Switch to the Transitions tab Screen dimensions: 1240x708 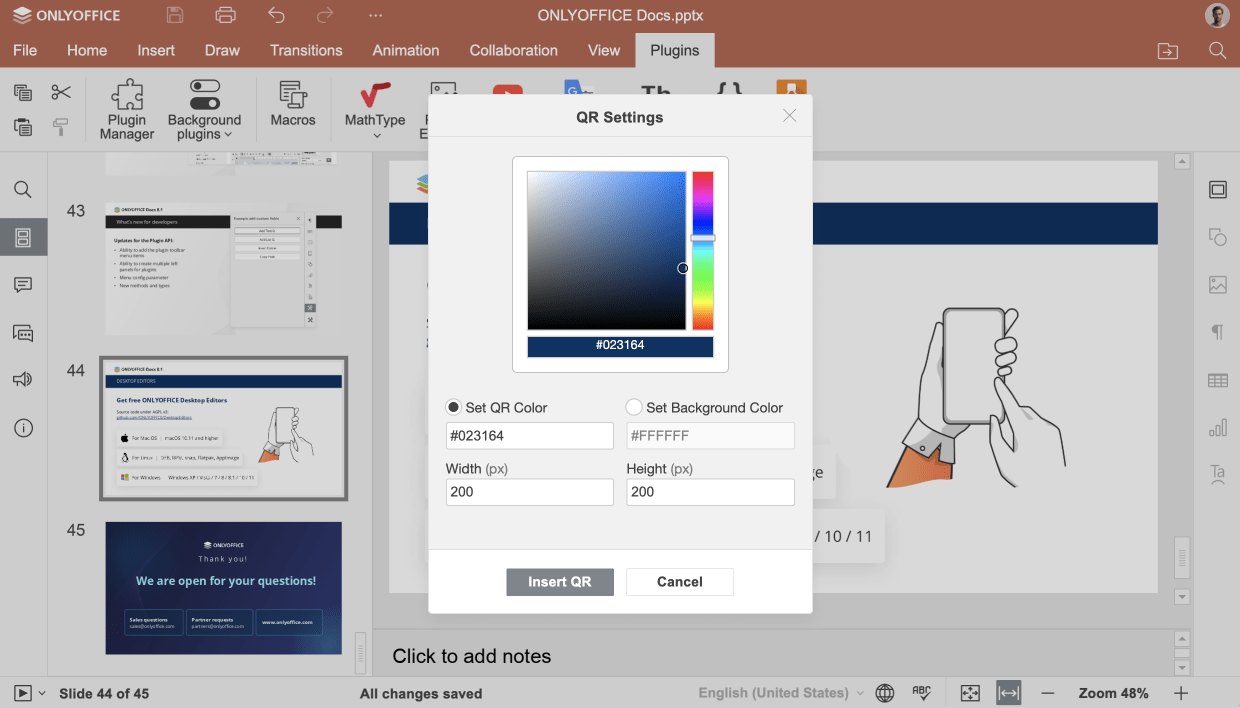click(306, 50)
